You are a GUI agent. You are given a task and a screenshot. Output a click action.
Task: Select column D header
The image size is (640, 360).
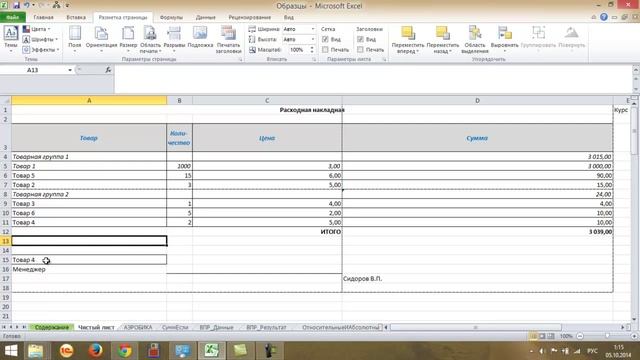[x=477, y=100]
